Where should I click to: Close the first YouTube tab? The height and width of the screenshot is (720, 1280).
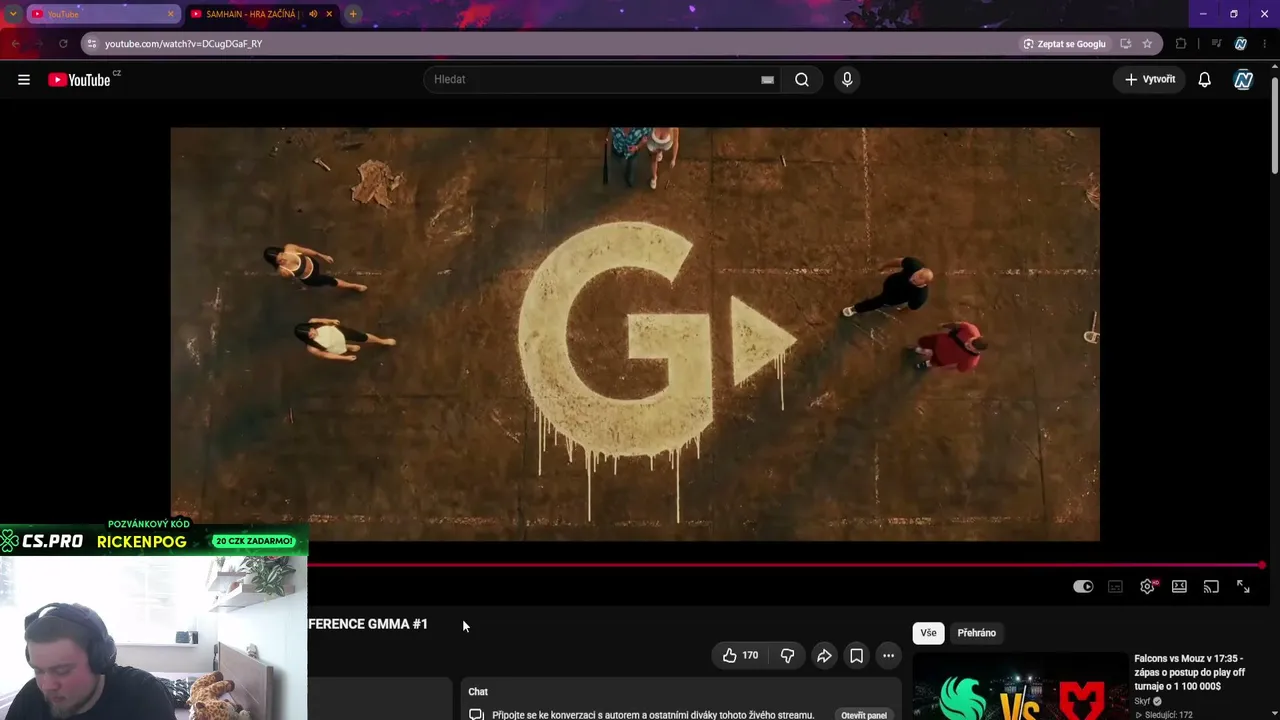170,14
